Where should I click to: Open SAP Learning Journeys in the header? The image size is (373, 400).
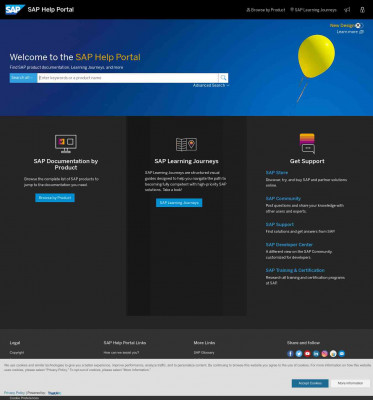[313, 10]
